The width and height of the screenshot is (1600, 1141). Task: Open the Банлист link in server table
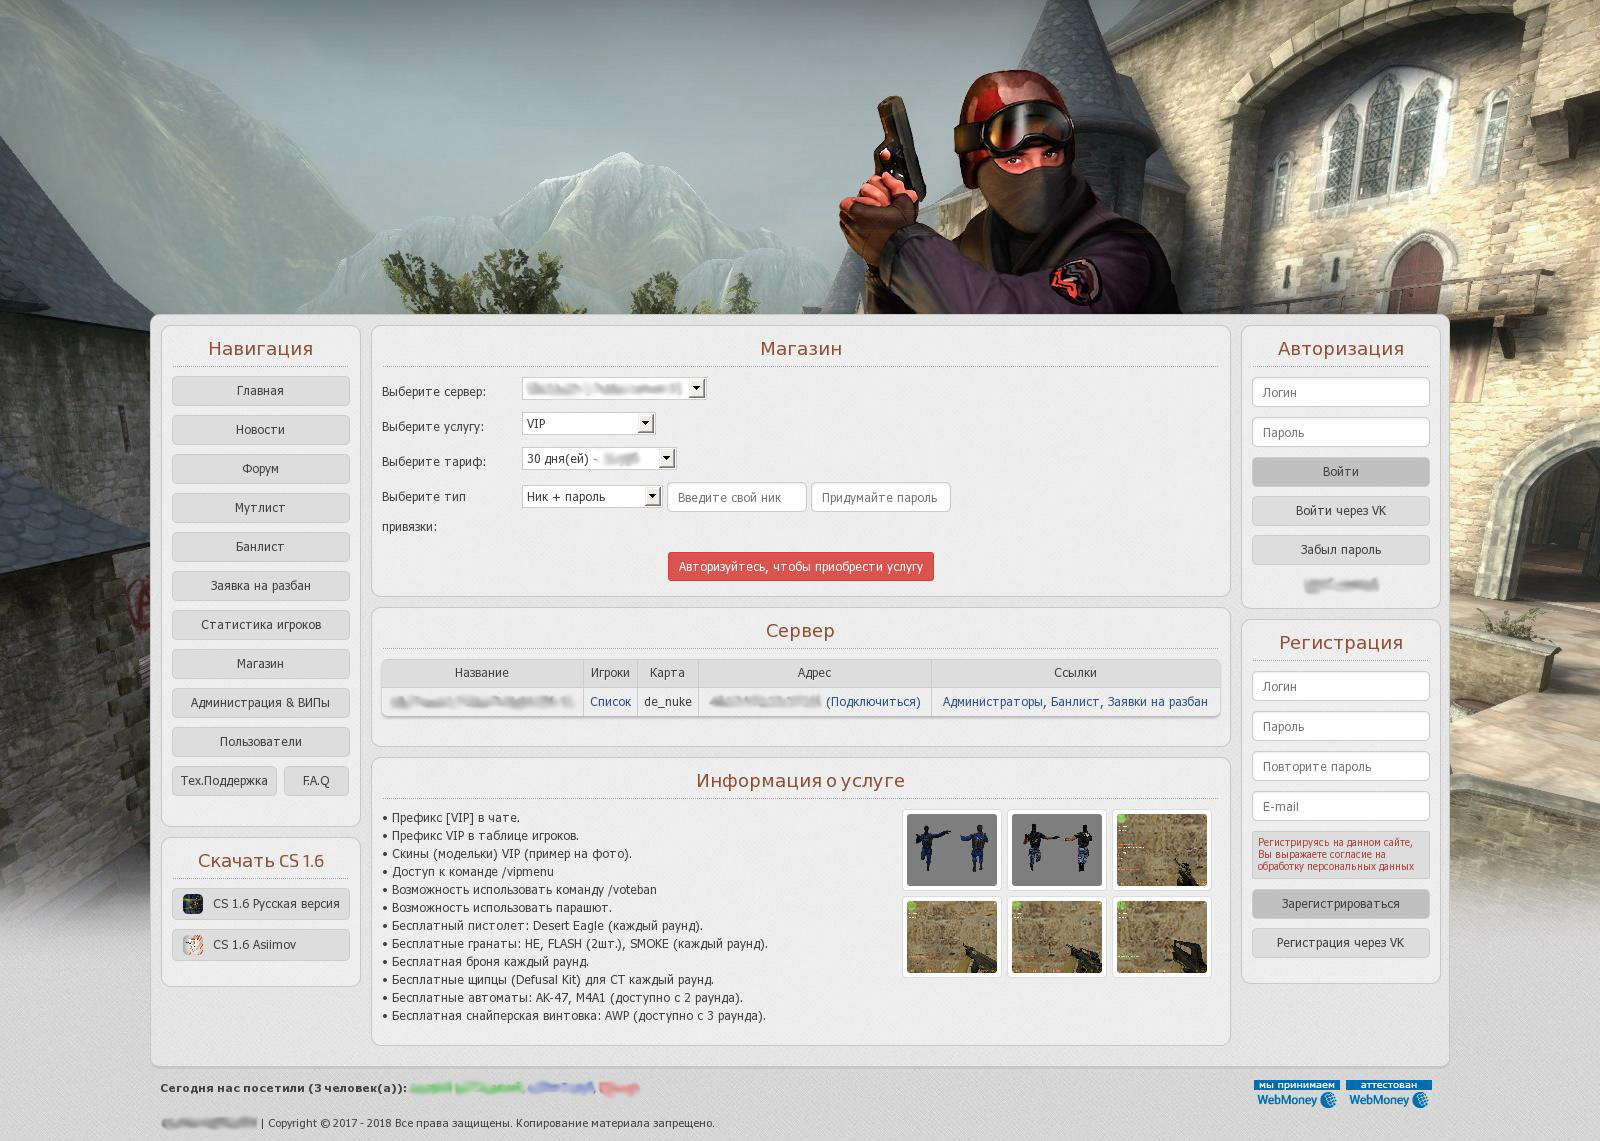[x=1074, y=702]
